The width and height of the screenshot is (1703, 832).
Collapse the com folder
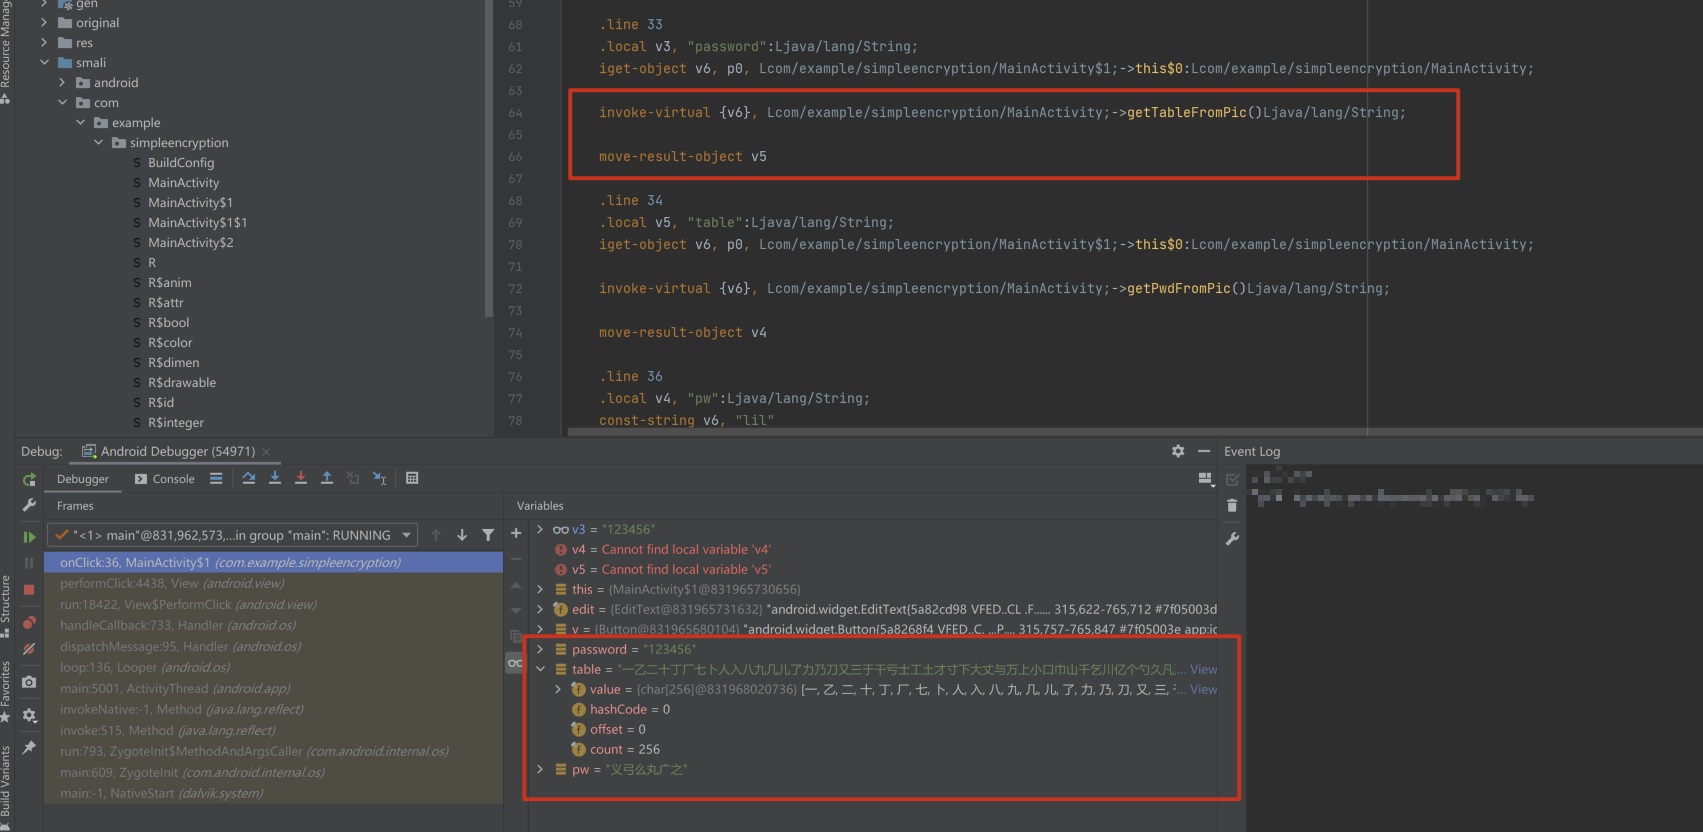62,102
